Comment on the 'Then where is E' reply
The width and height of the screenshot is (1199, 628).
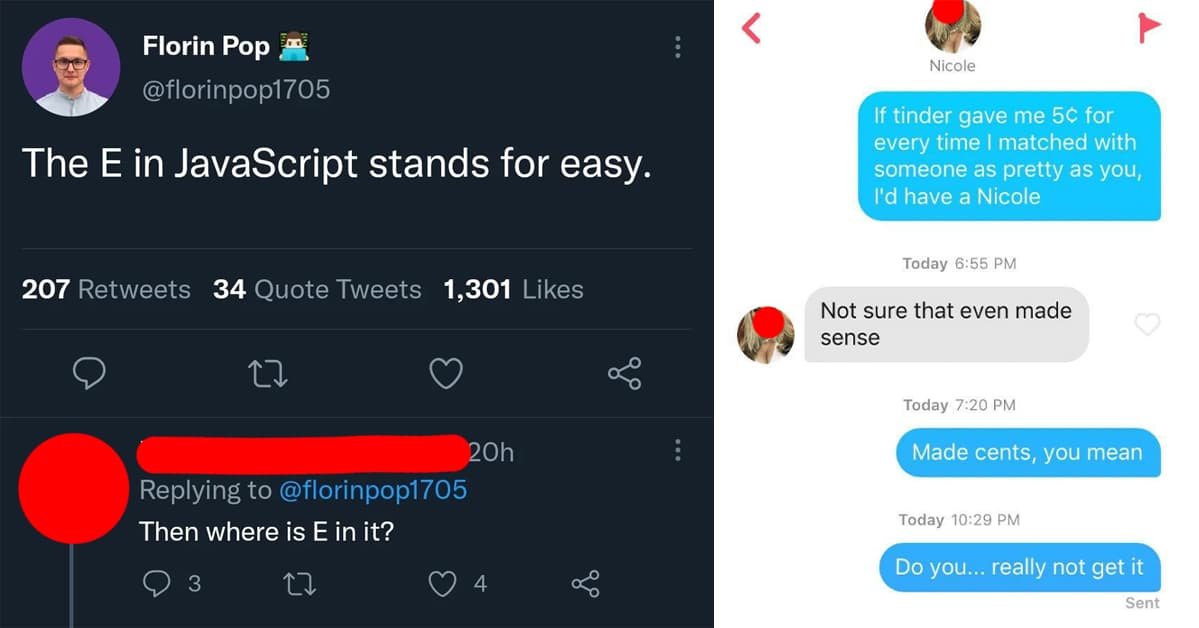click(157, 583)
